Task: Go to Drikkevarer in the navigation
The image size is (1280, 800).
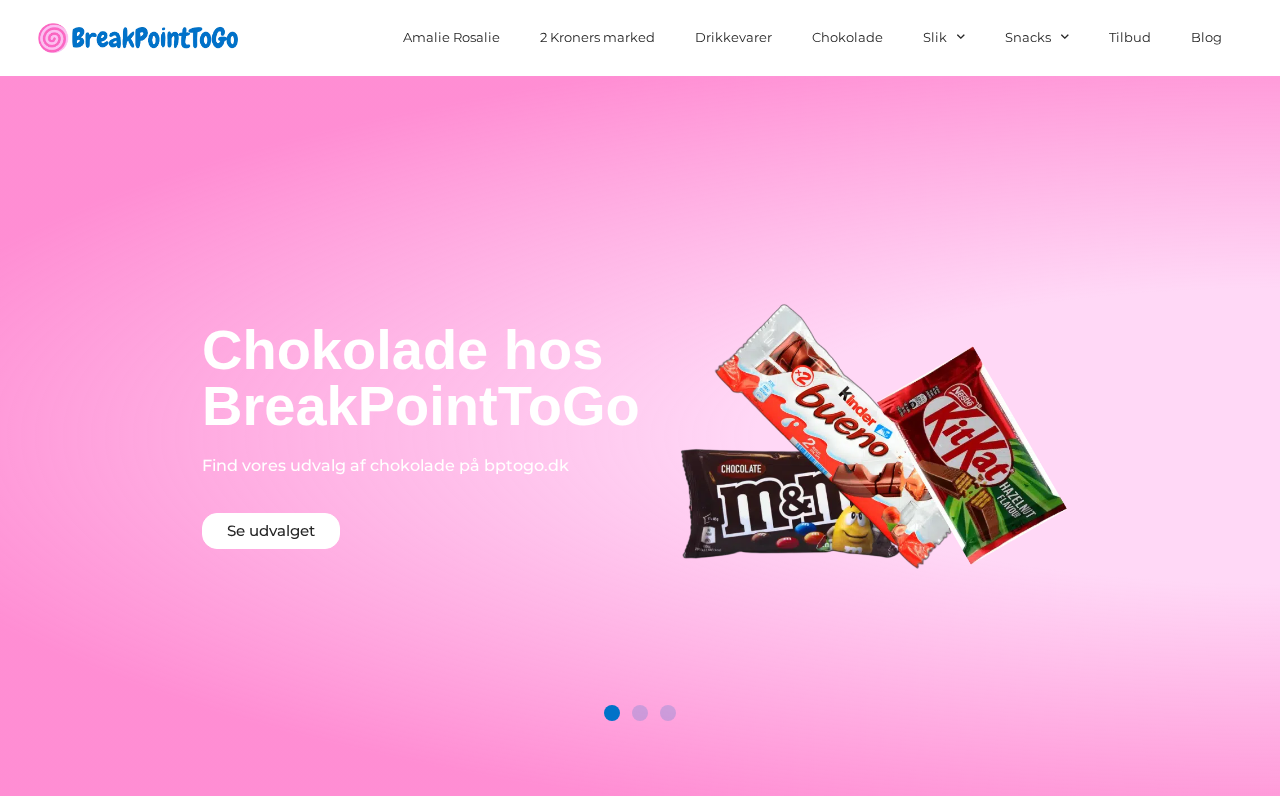Action: [x=733, y=37]
